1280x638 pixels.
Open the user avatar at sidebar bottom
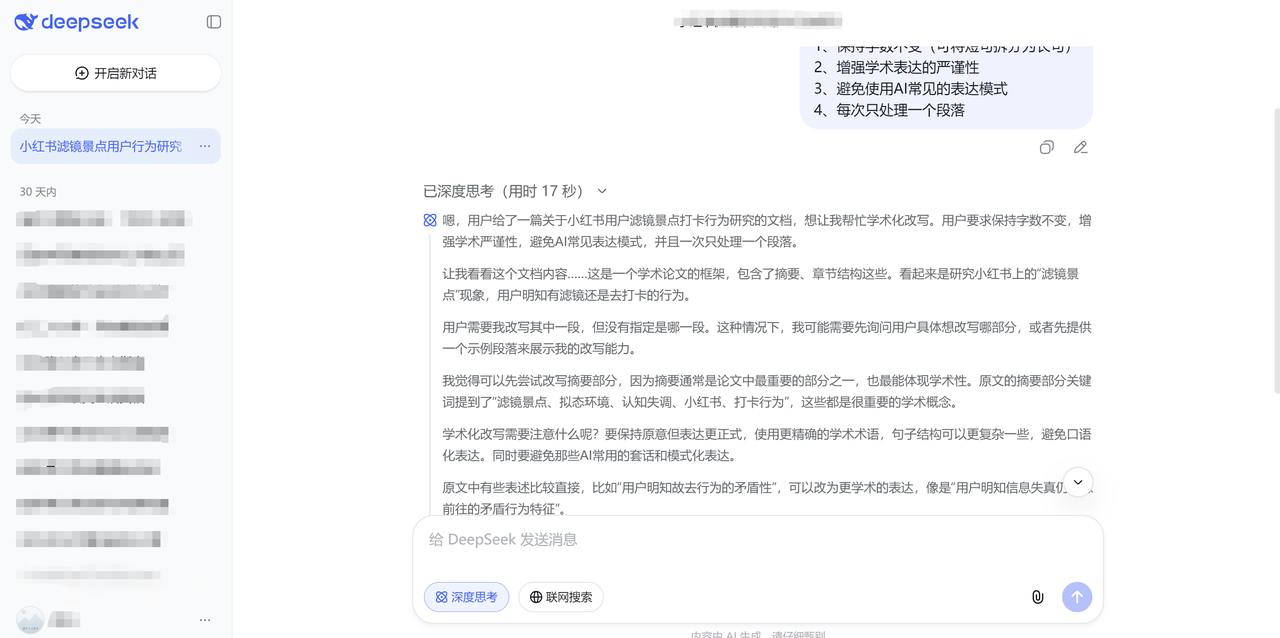31,620
